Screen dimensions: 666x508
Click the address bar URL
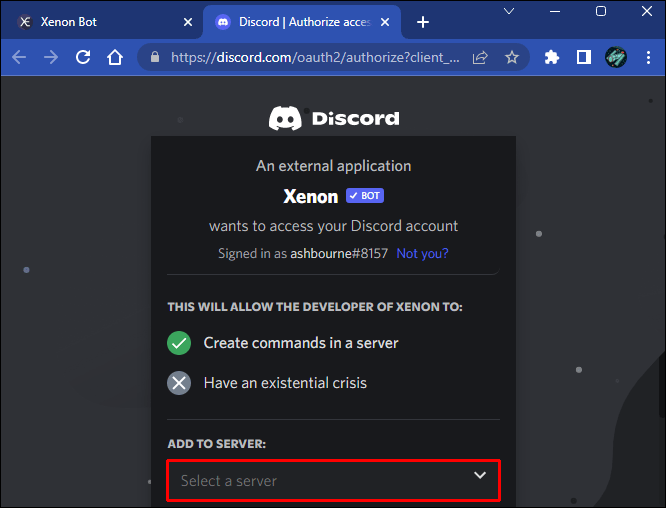click(315, 57)
